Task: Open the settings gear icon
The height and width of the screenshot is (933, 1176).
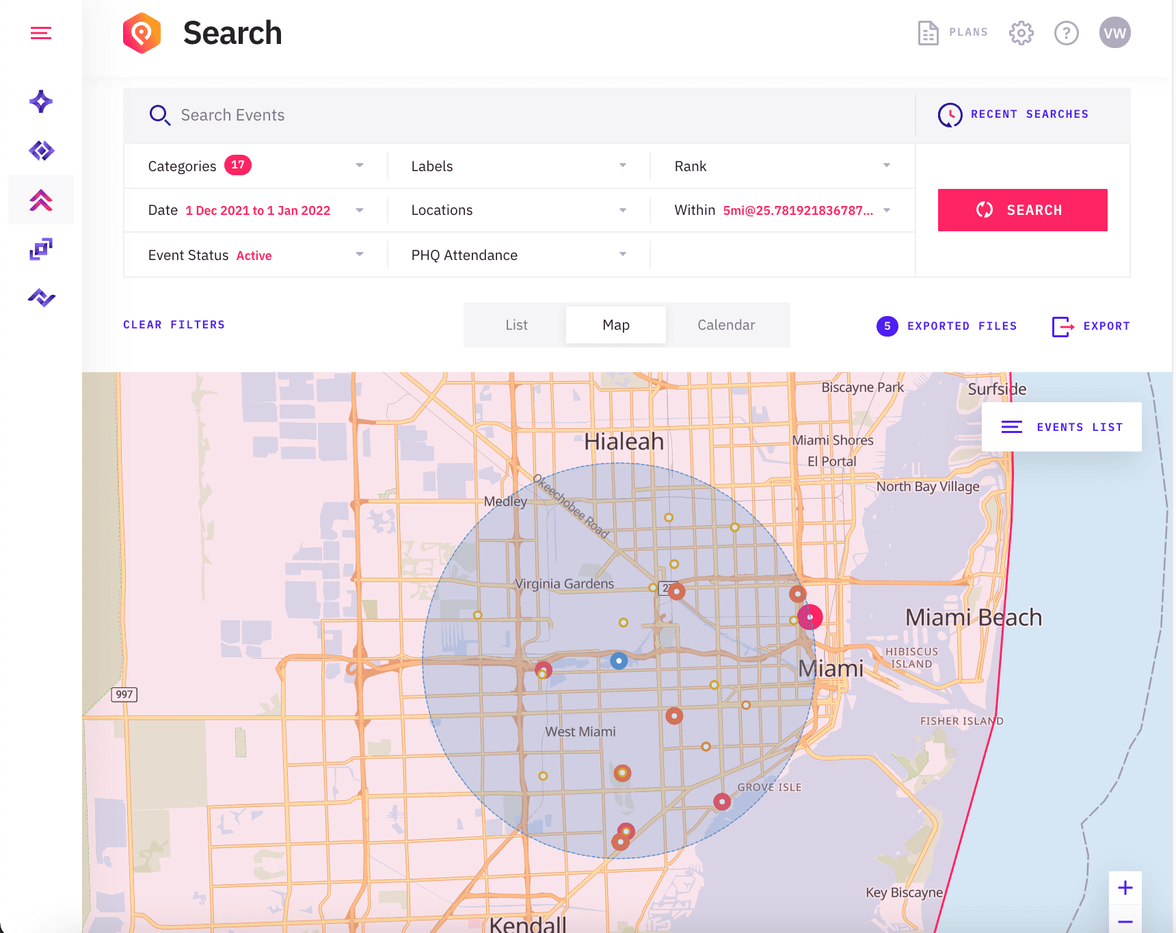Action: (x=1021, y=32)
